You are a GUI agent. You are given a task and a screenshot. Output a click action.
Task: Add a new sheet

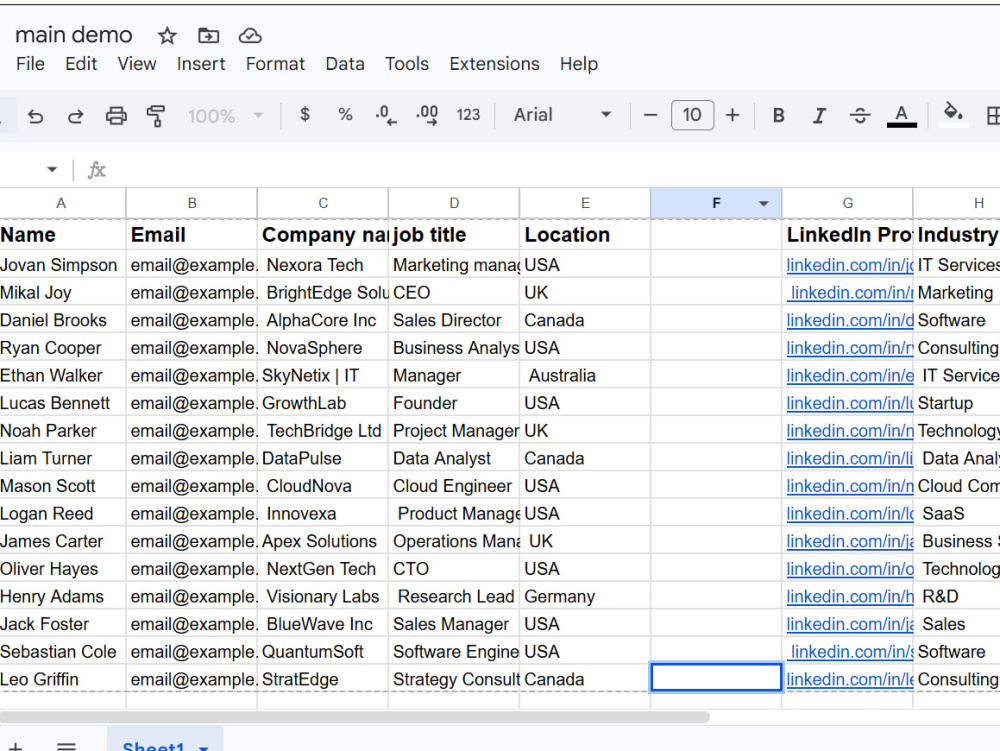coord(15,747)
